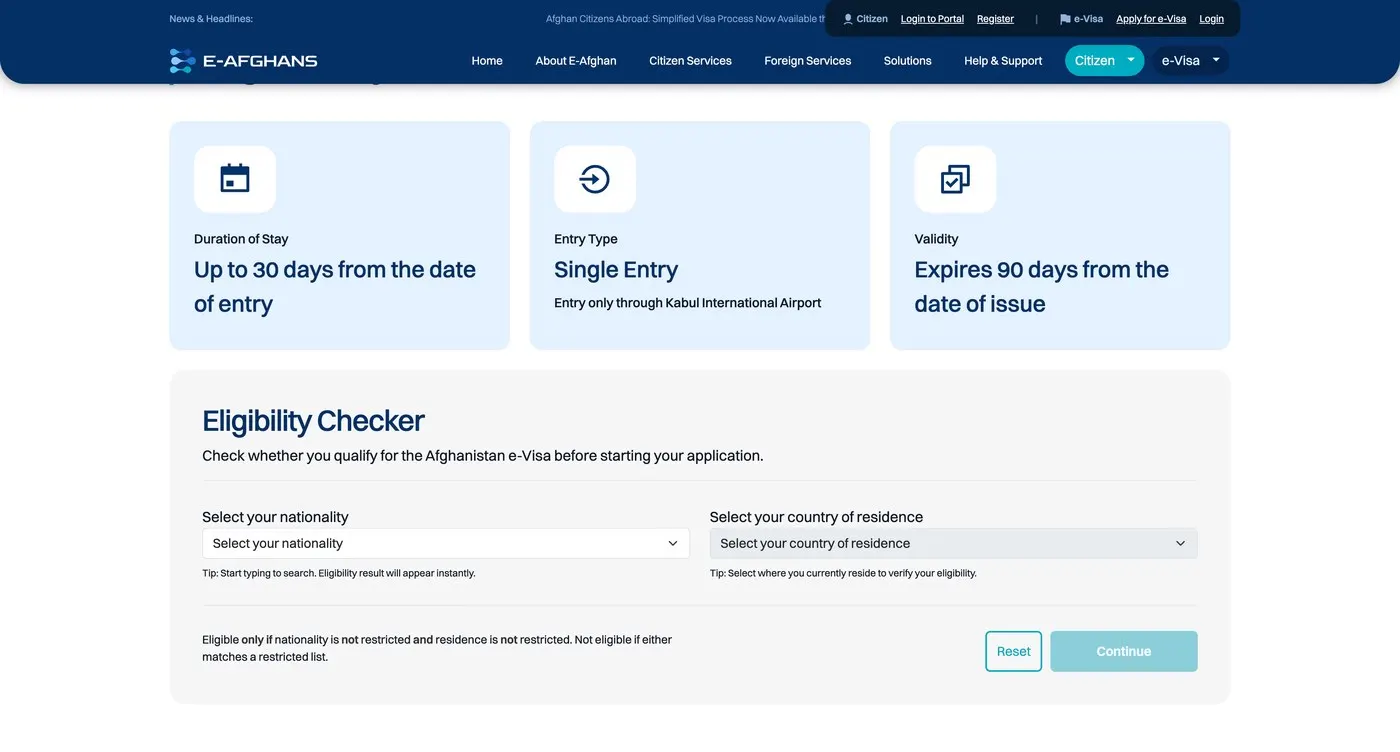Open Help & Support menu item

click(x=1003, y=61)
